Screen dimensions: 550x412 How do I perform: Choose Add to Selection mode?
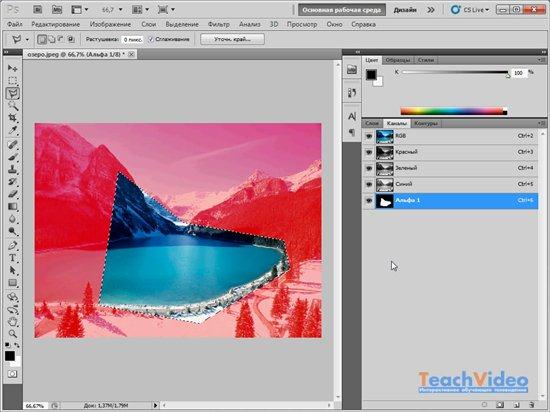(x=52, y=39)
